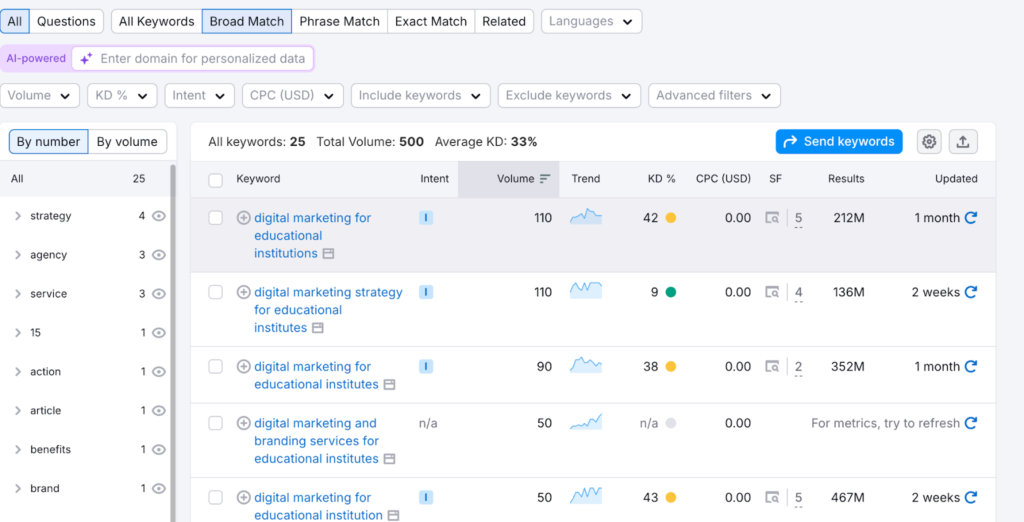Viewport: 1024px width, 522px height.
Task: Select the Questions tab
Action: [x=66, y=21]
